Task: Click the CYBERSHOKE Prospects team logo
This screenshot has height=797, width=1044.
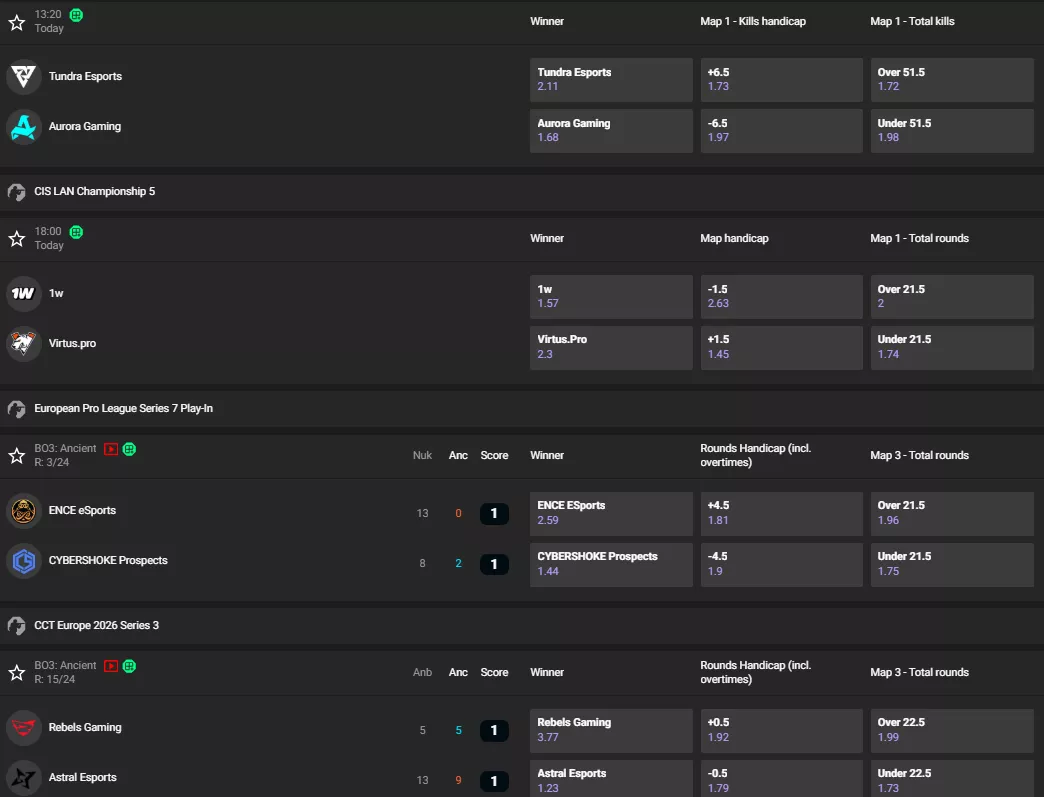Action: point(24,561)
